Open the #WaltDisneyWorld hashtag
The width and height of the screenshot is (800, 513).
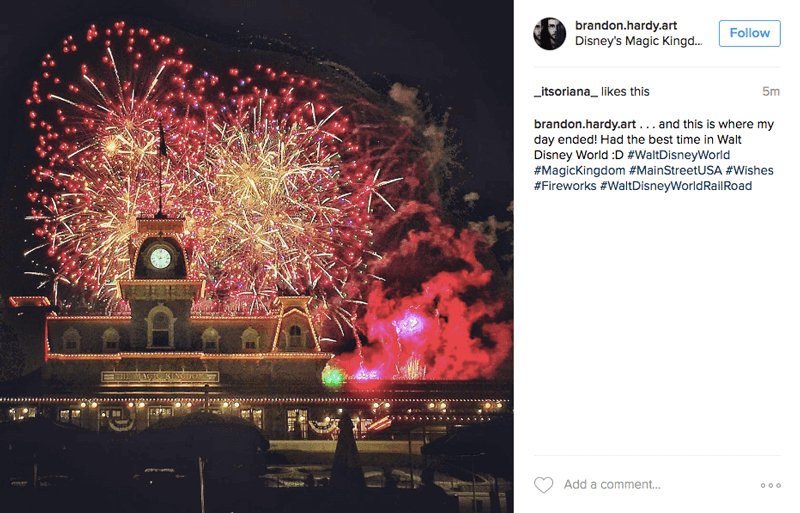tap(679, 155)
